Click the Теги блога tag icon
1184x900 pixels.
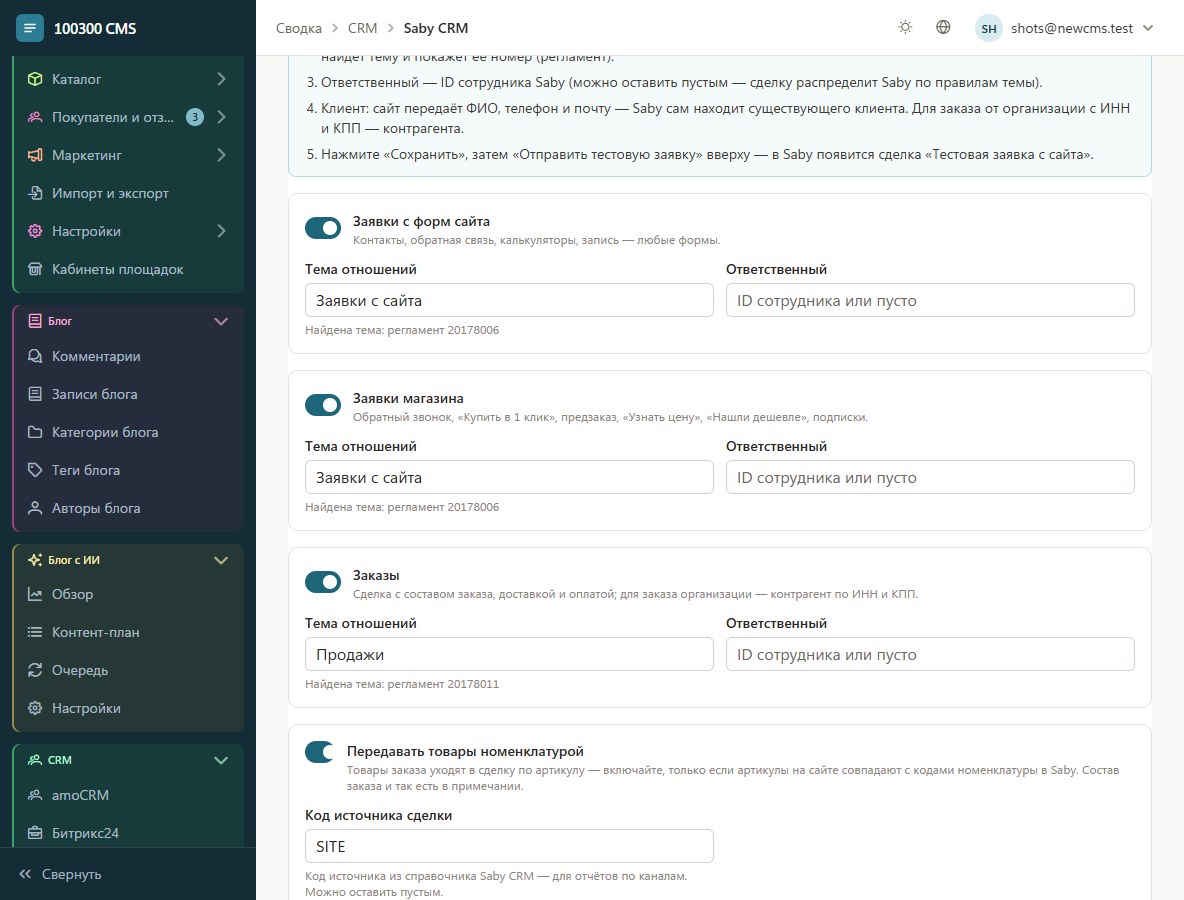35,470
